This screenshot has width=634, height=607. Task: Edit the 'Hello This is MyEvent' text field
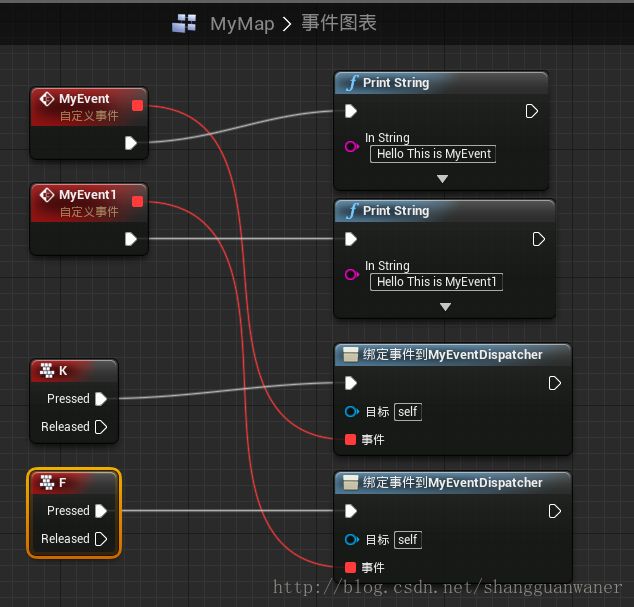[433, 154]
